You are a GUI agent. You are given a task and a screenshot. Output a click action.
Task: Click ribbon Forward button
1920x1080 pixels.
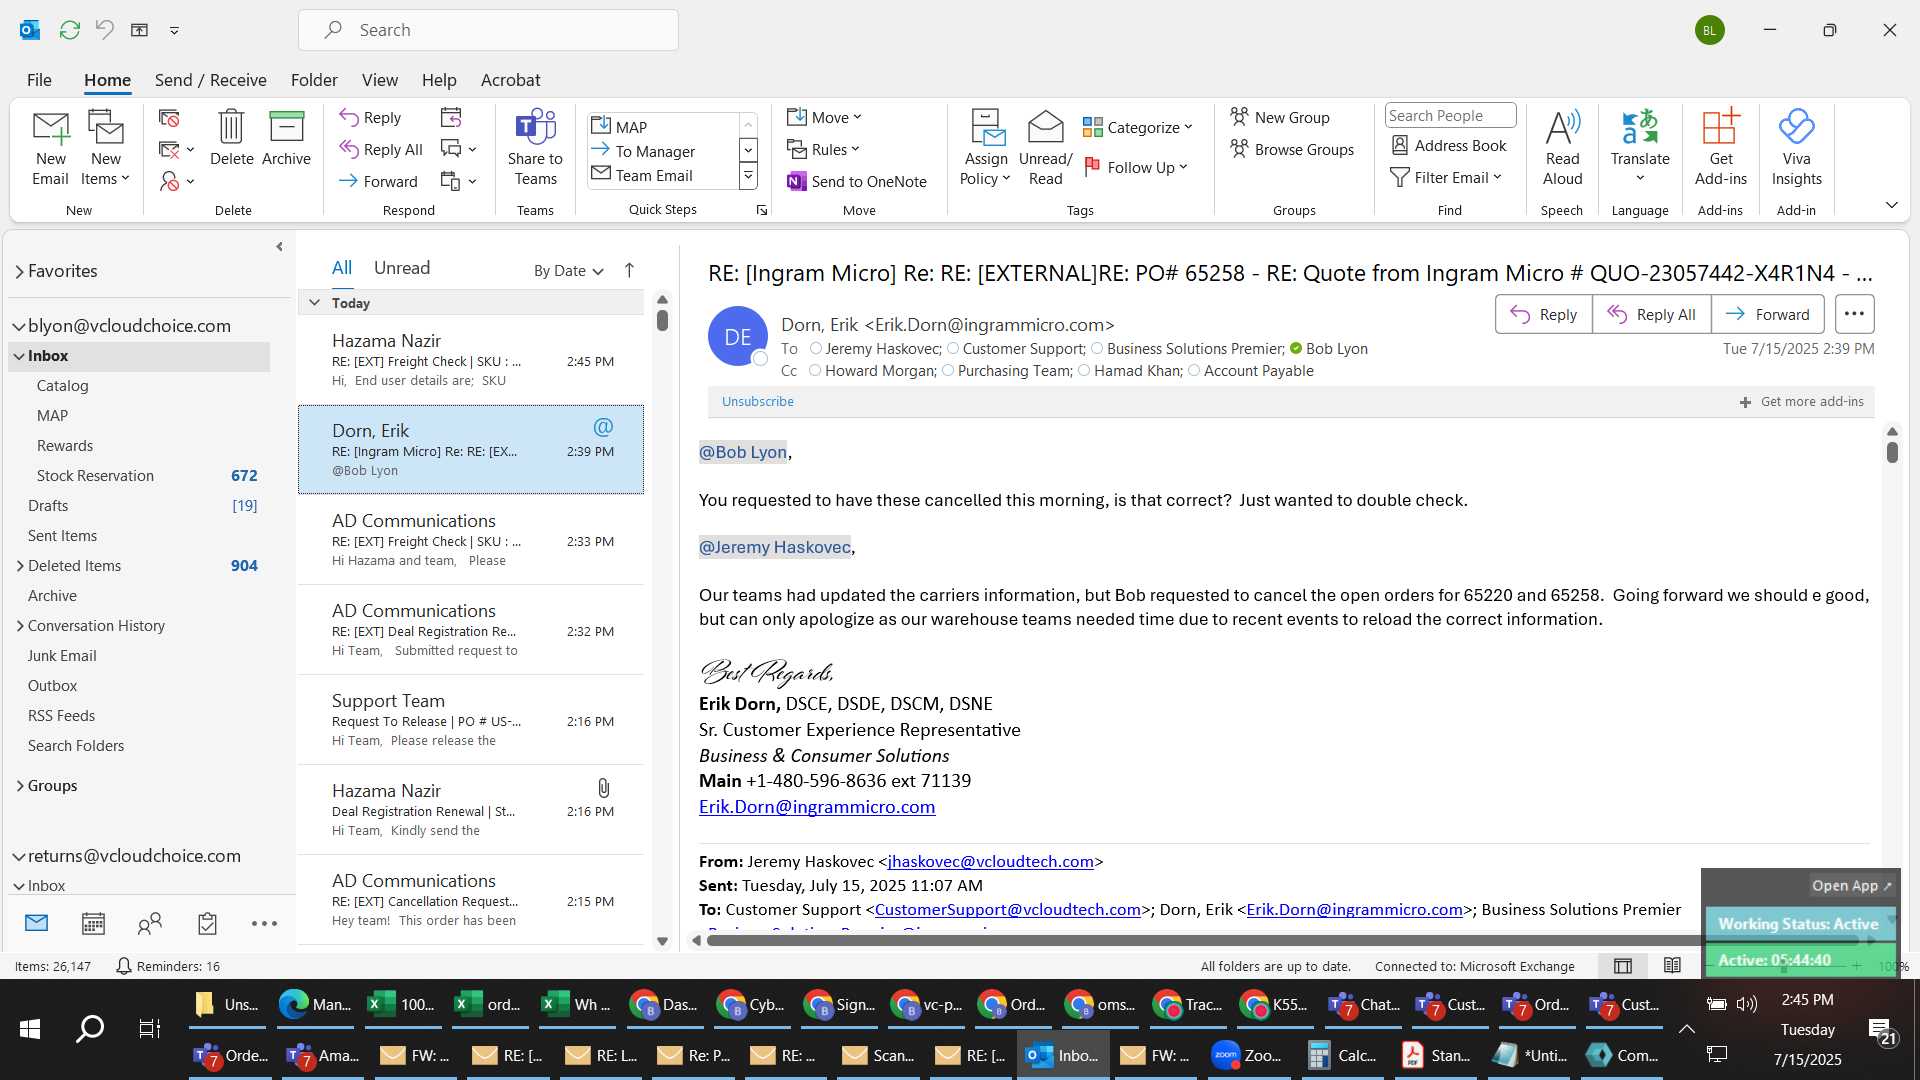378,181
